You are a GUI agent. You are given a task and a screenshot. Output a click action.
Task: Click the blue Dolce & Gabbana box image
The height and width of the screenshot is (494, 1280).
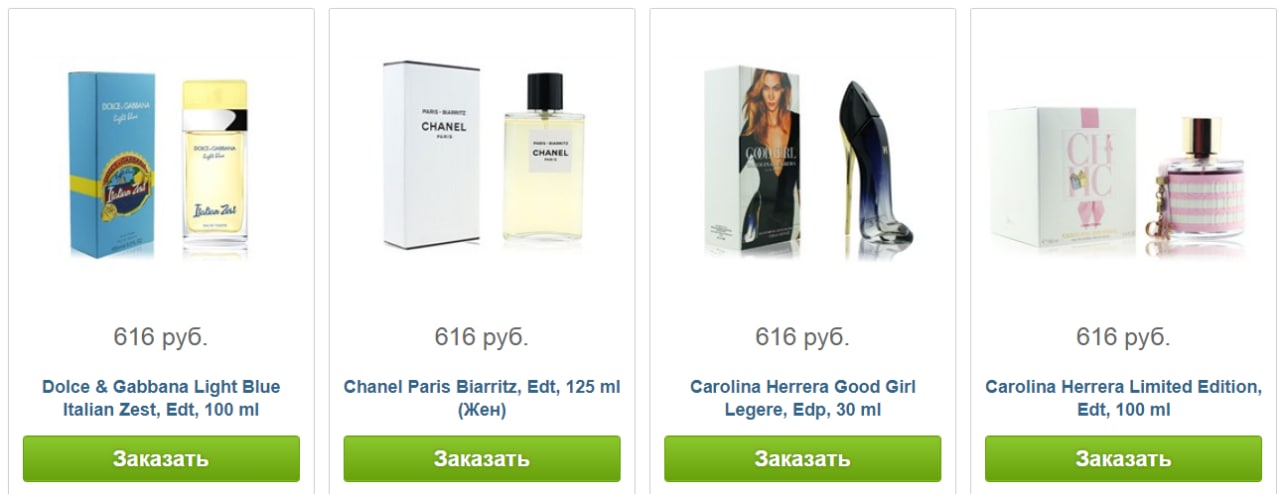pos(111,165)
